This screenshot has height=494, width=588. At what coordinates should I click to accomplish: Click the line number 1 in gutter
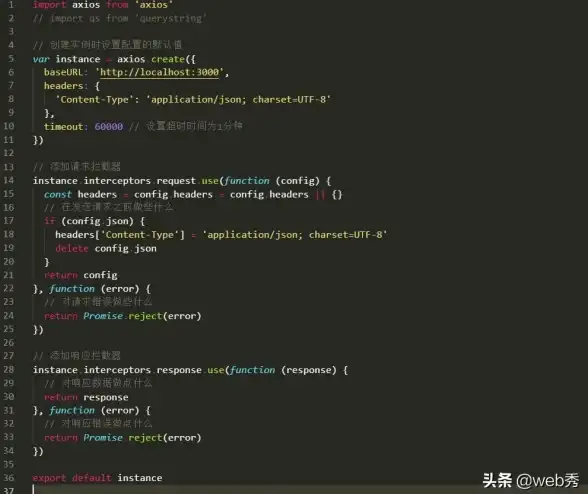point(11,5)
